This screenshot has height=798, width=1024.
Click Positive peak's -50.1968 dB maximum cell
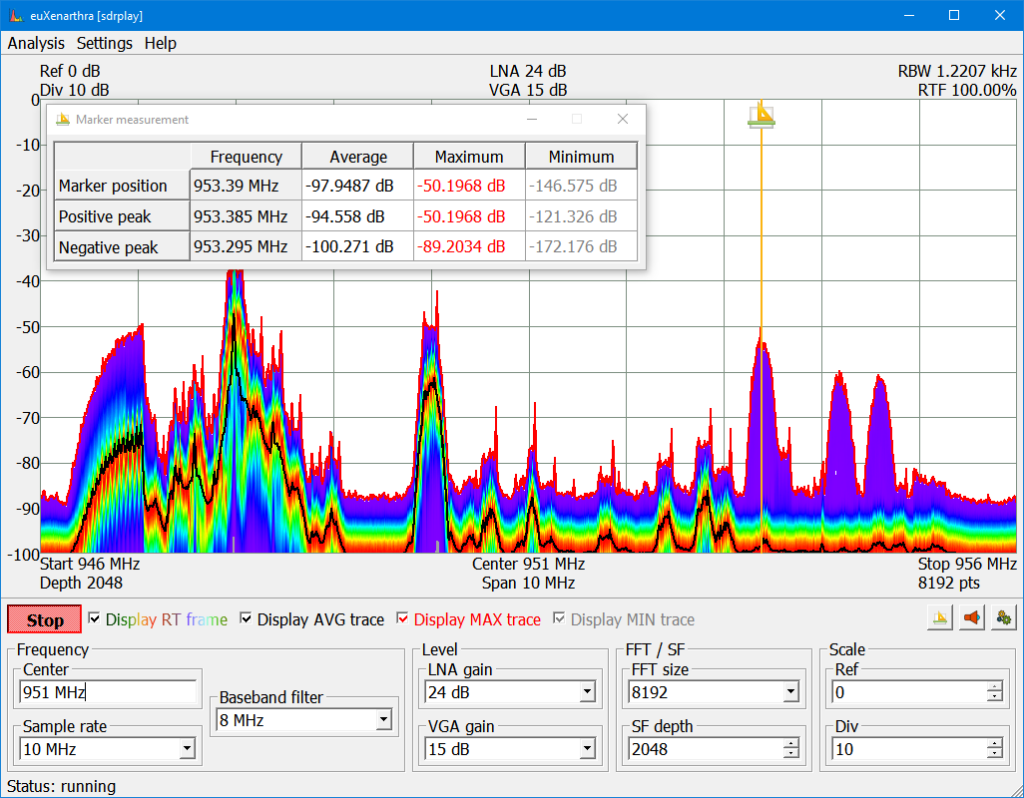click(470, 216)
